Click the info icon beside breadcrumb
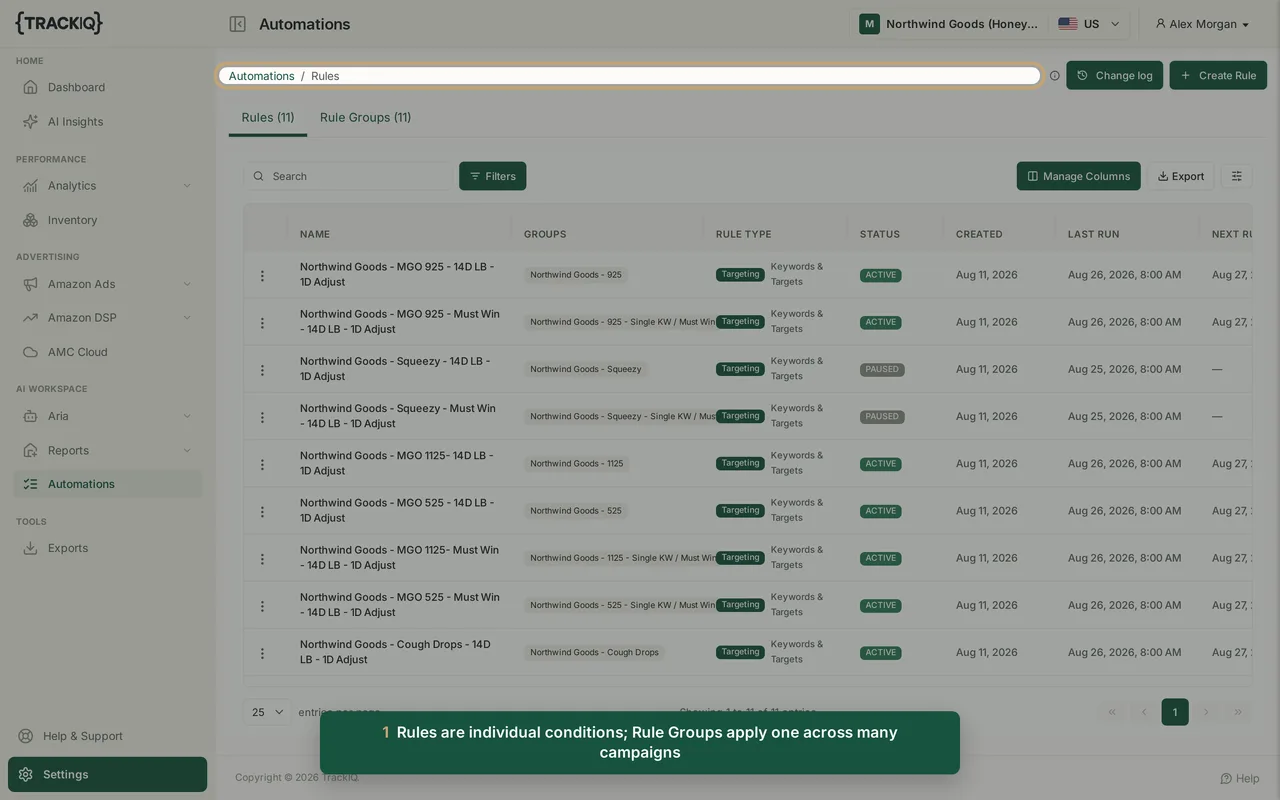The image size is (1280, 800). pyautogui.click(x=1054, y=76)
